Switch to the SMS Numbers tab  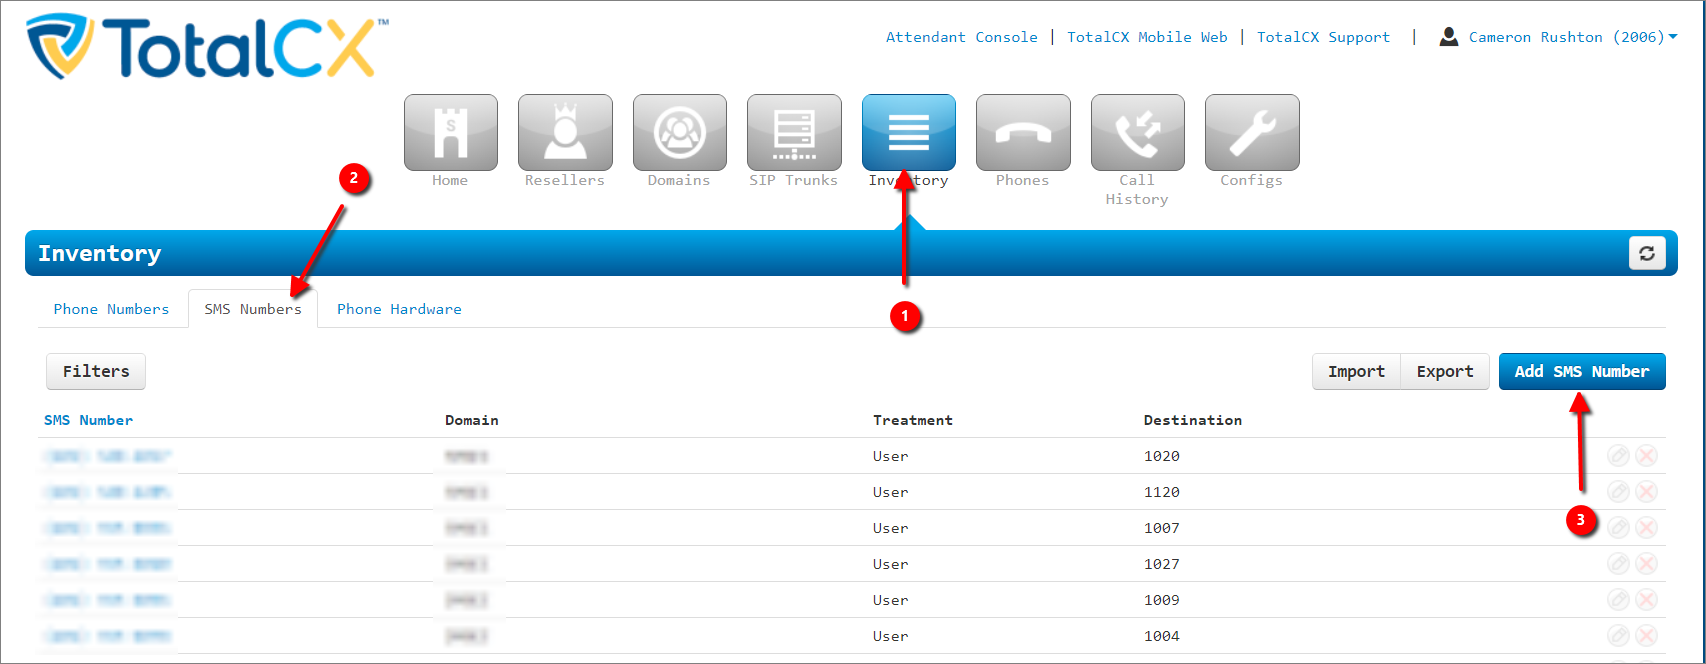pyautogui.click(x=253, y=309)
